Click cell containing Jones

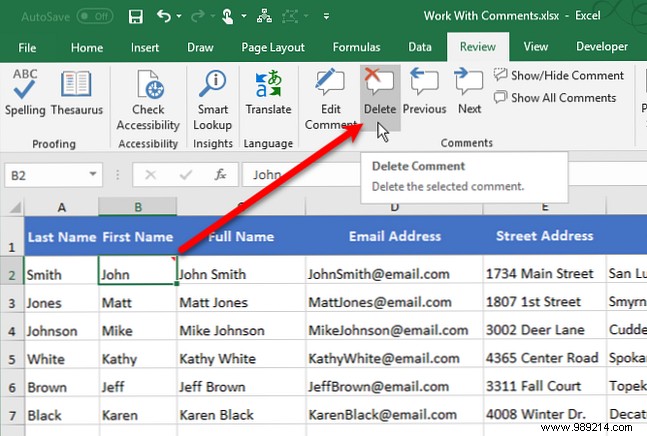pos(61,298)
